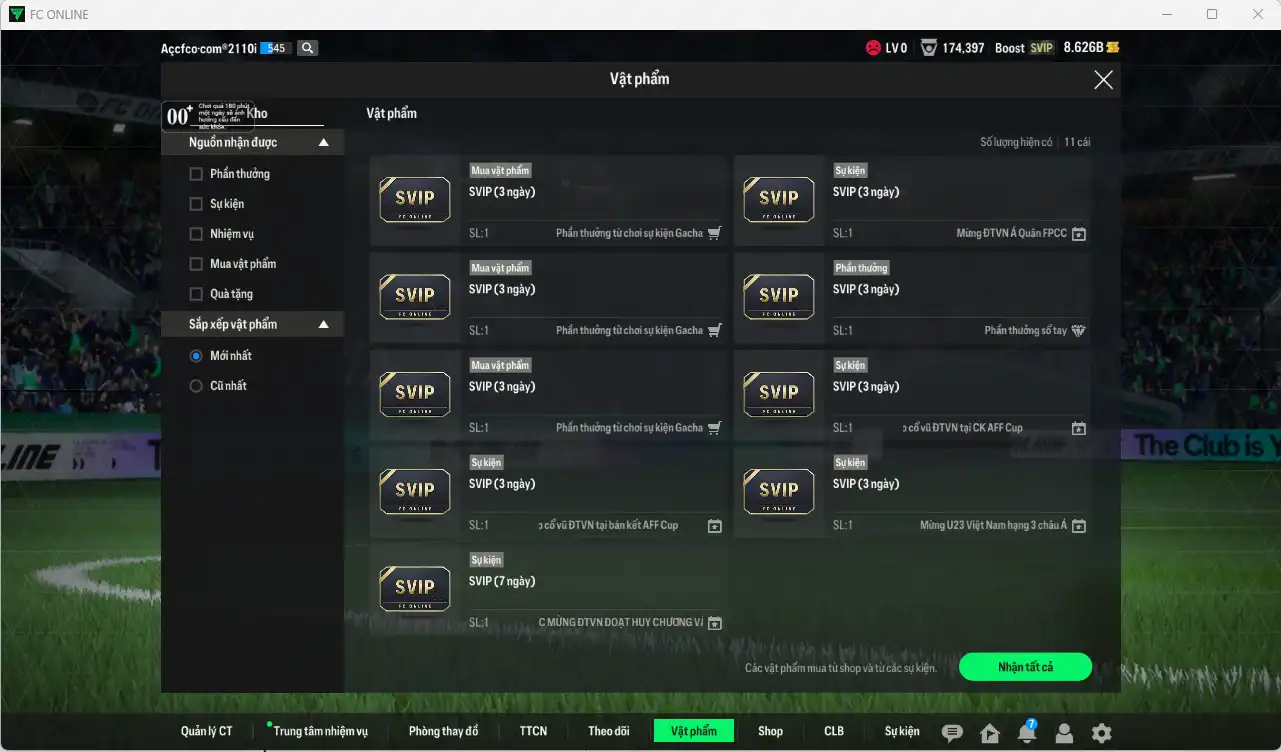
Task: Open the Quản lý CT tab
Action: tap(206, 731)
